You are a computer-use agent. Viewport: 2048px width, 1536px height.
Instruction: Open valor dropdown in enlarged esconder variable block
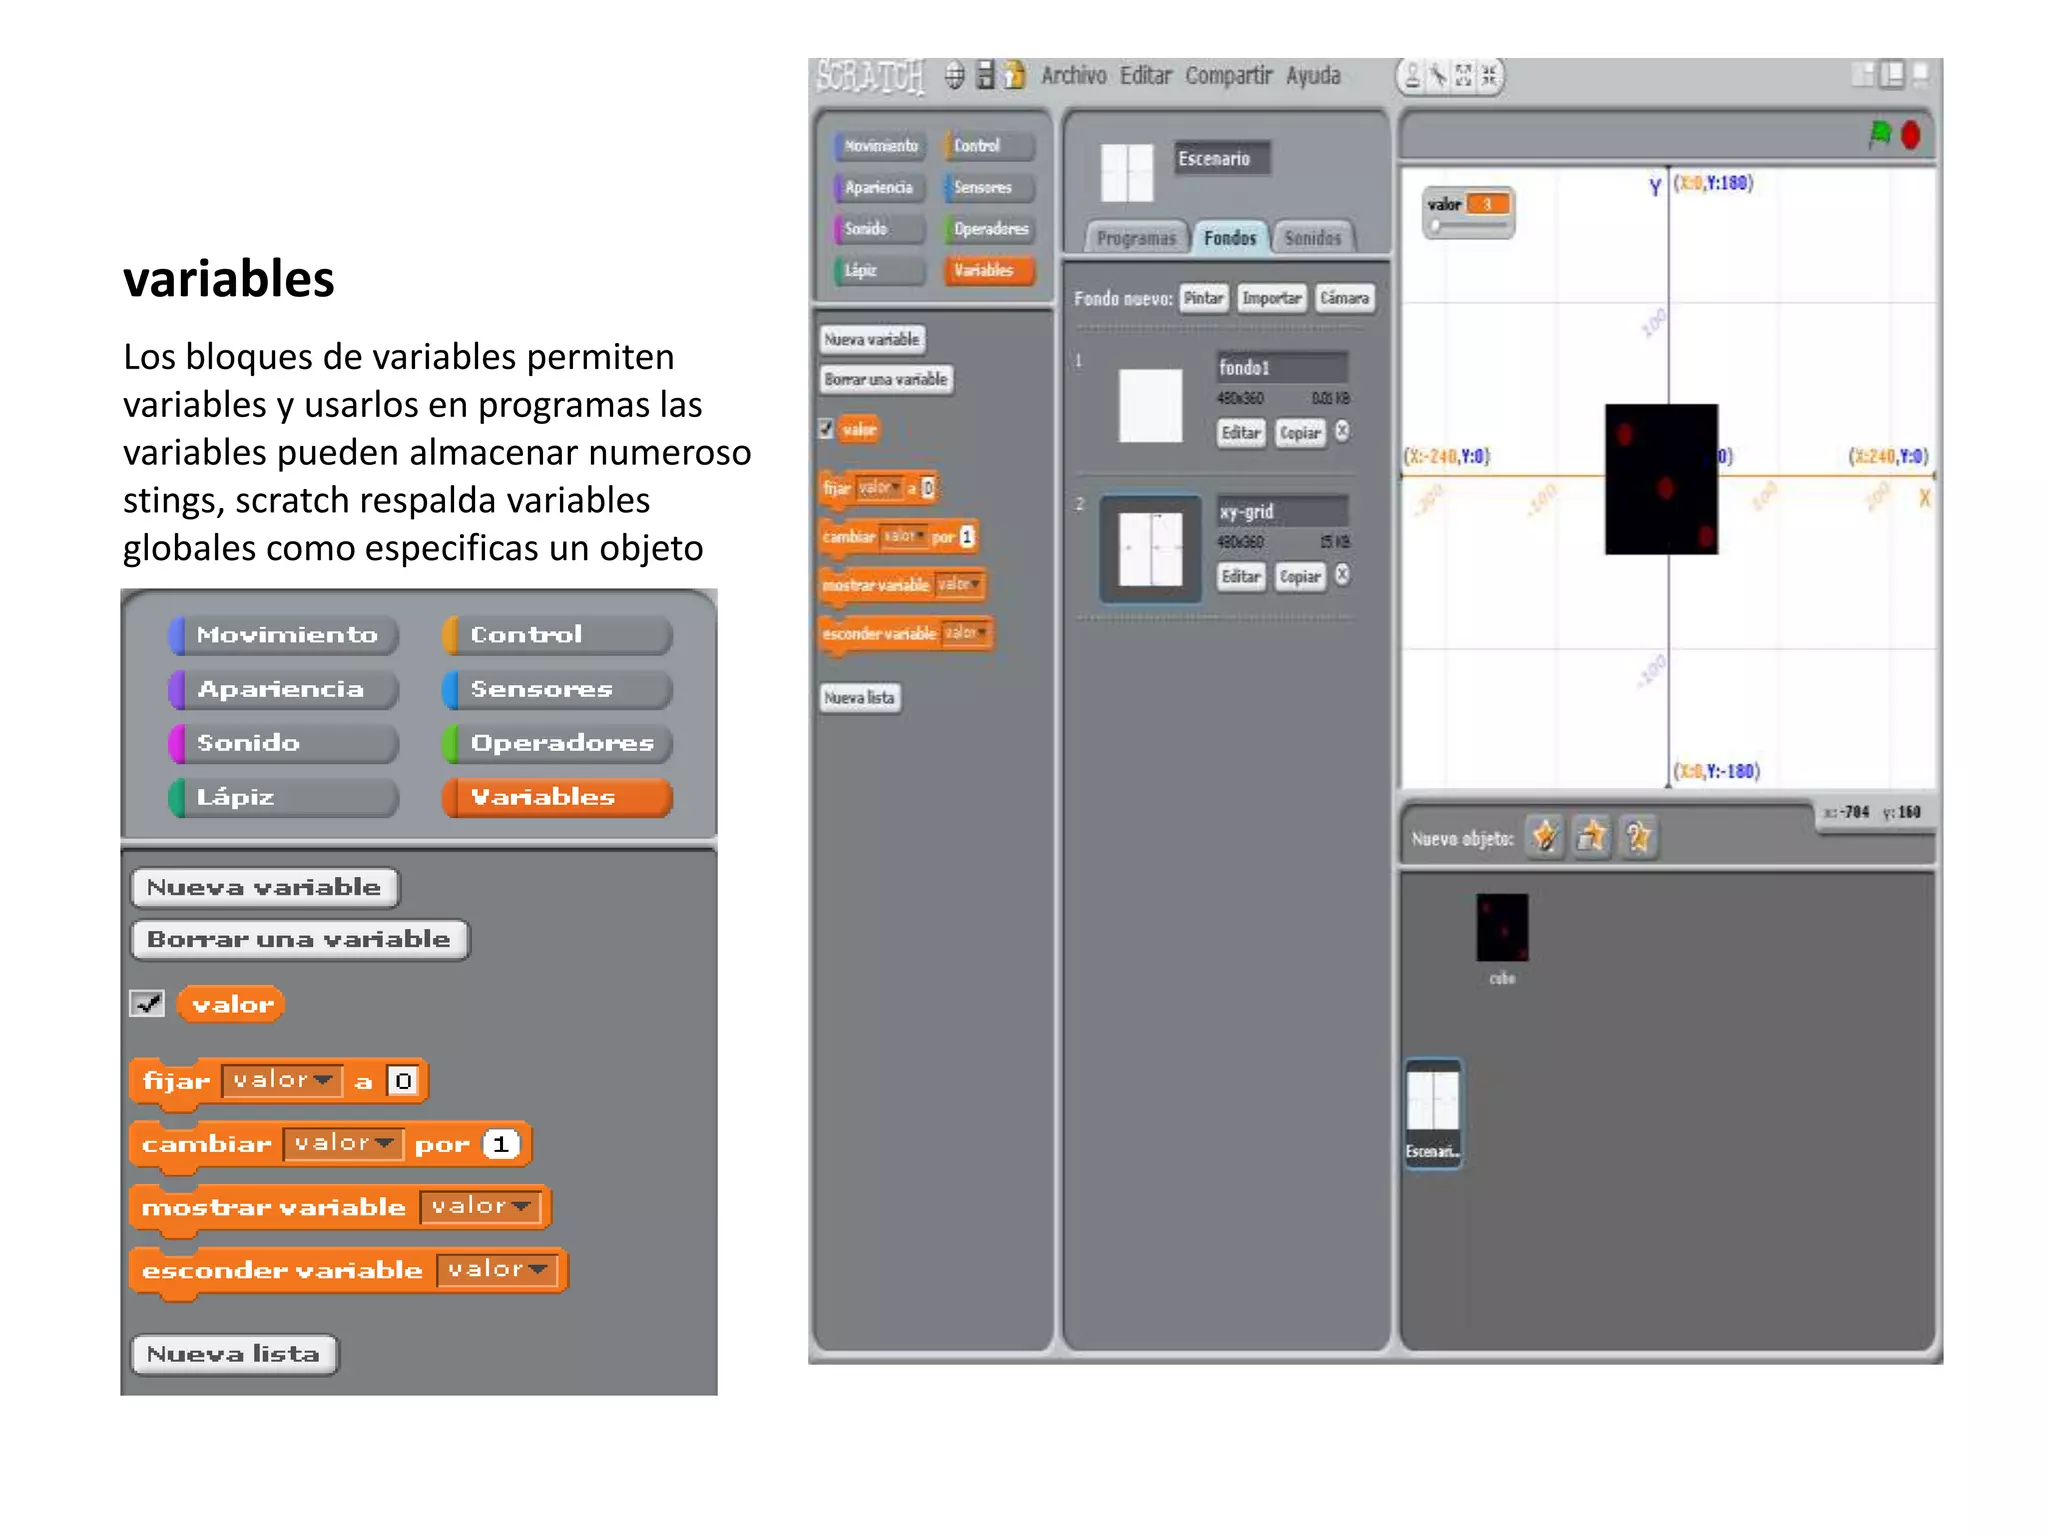pyautogui.click(x=537, y=1270)
